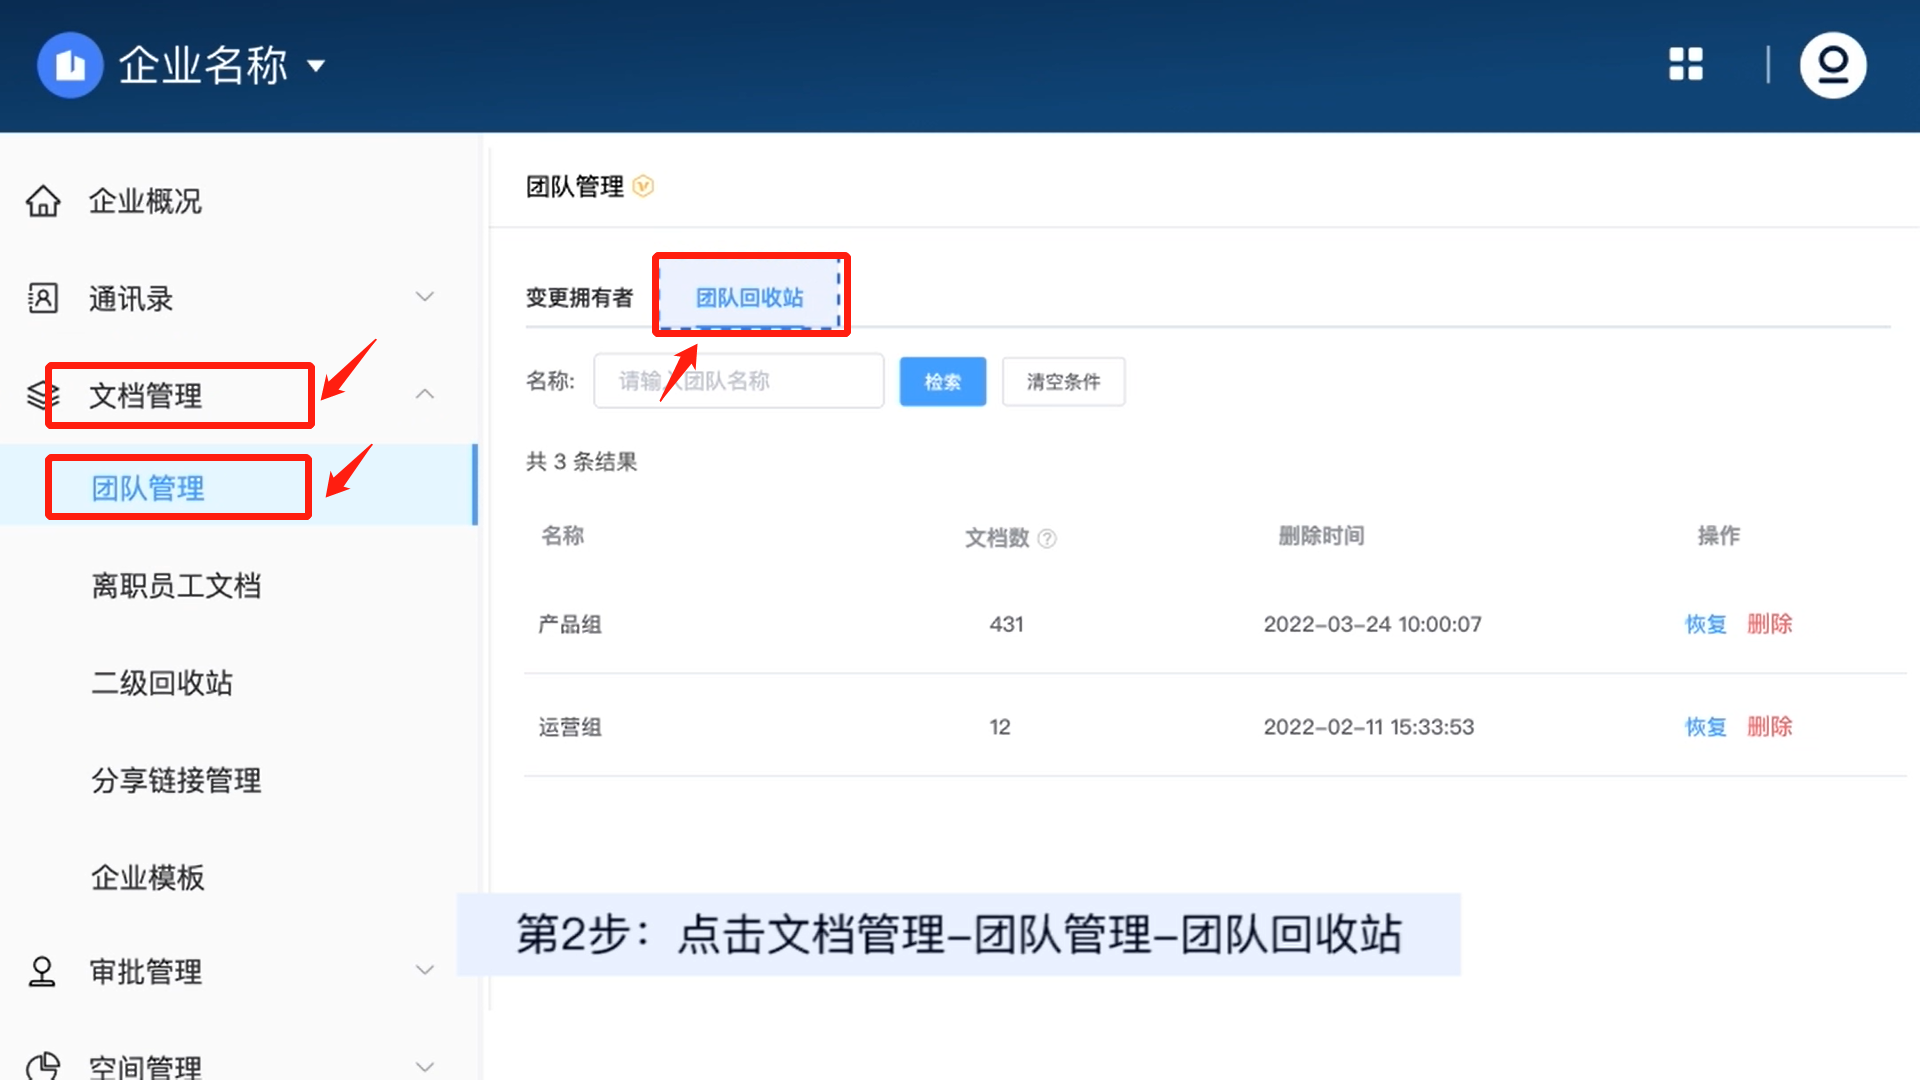Click deletion time 2022-02-11 15:33:53
The image size is (1920, 1080).
pos(1369,727)
